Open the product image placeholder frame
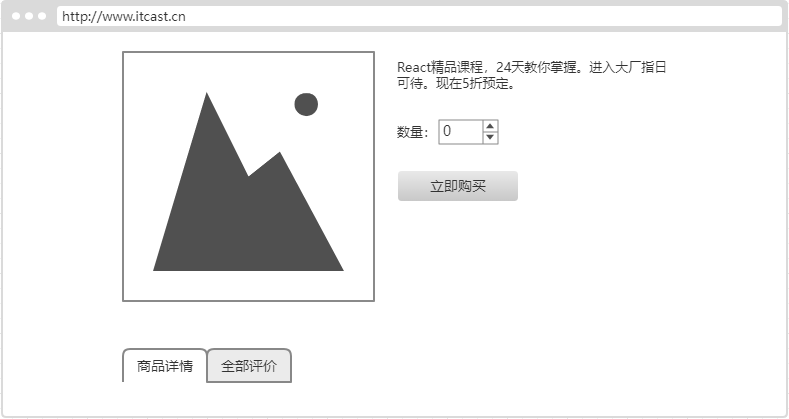This screenshot has height=419, width=789. pyautogui.click(x=248, y=176)
